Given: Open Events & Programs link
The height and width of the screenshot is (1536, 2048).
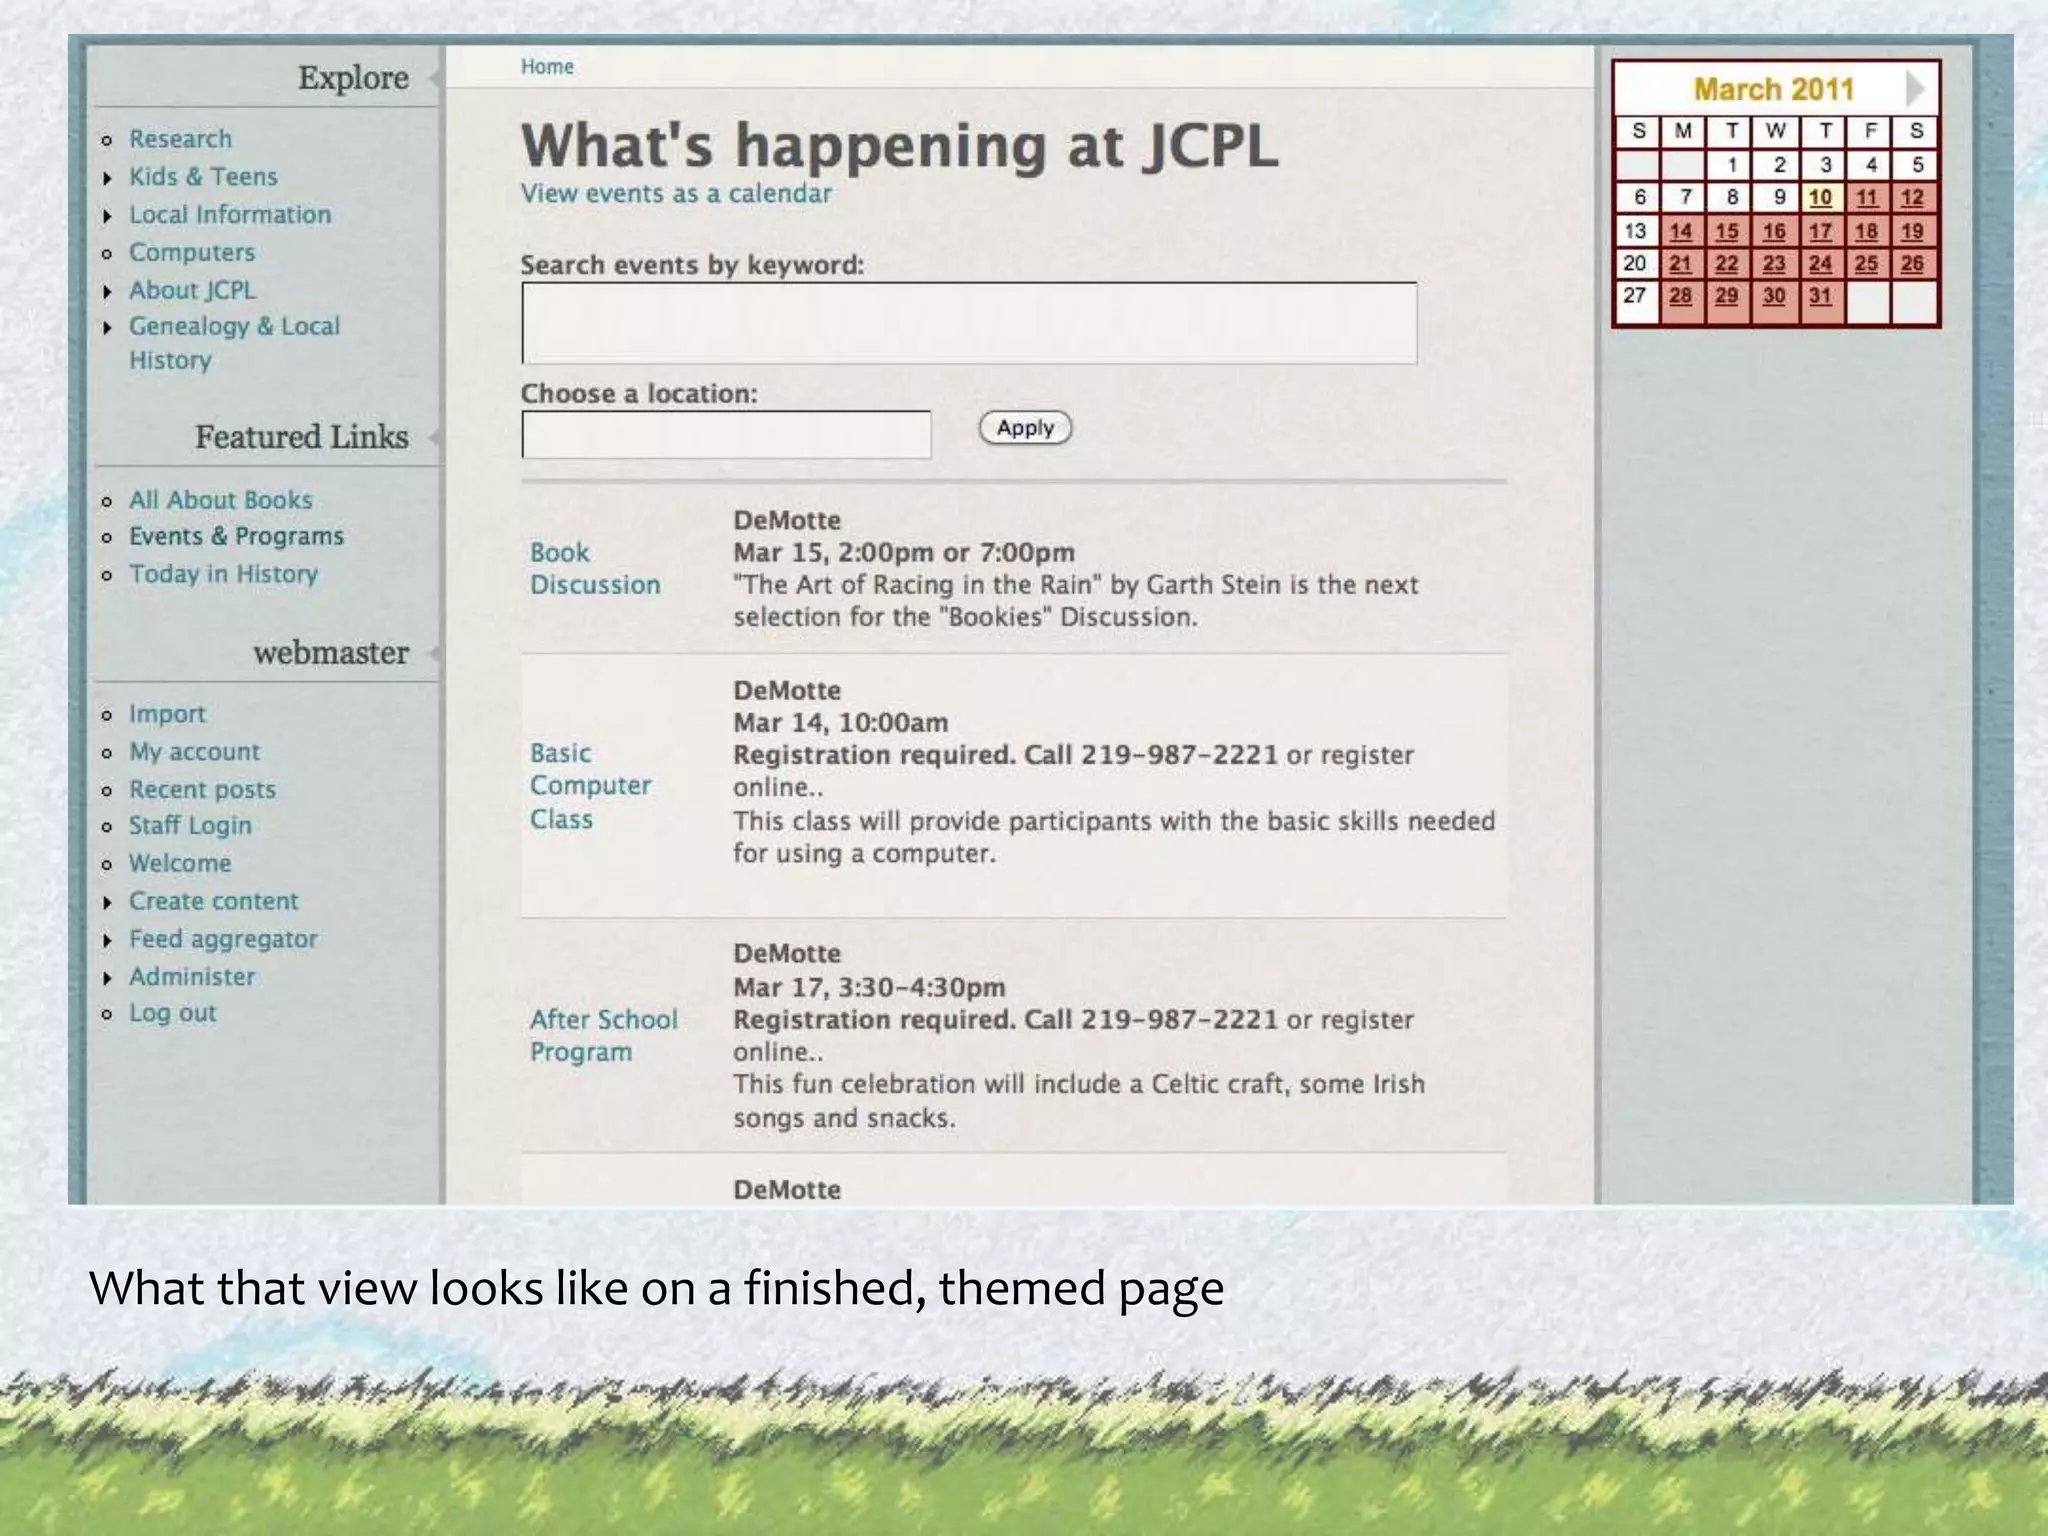Looking at the screenshot, I should click(x=236, y=537).
